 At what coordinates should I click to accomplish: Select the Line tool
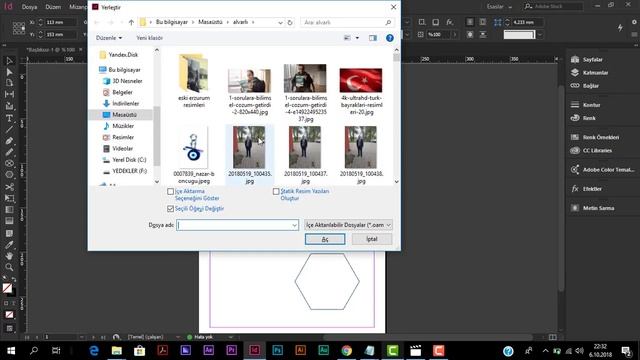[x=9, y=130]
